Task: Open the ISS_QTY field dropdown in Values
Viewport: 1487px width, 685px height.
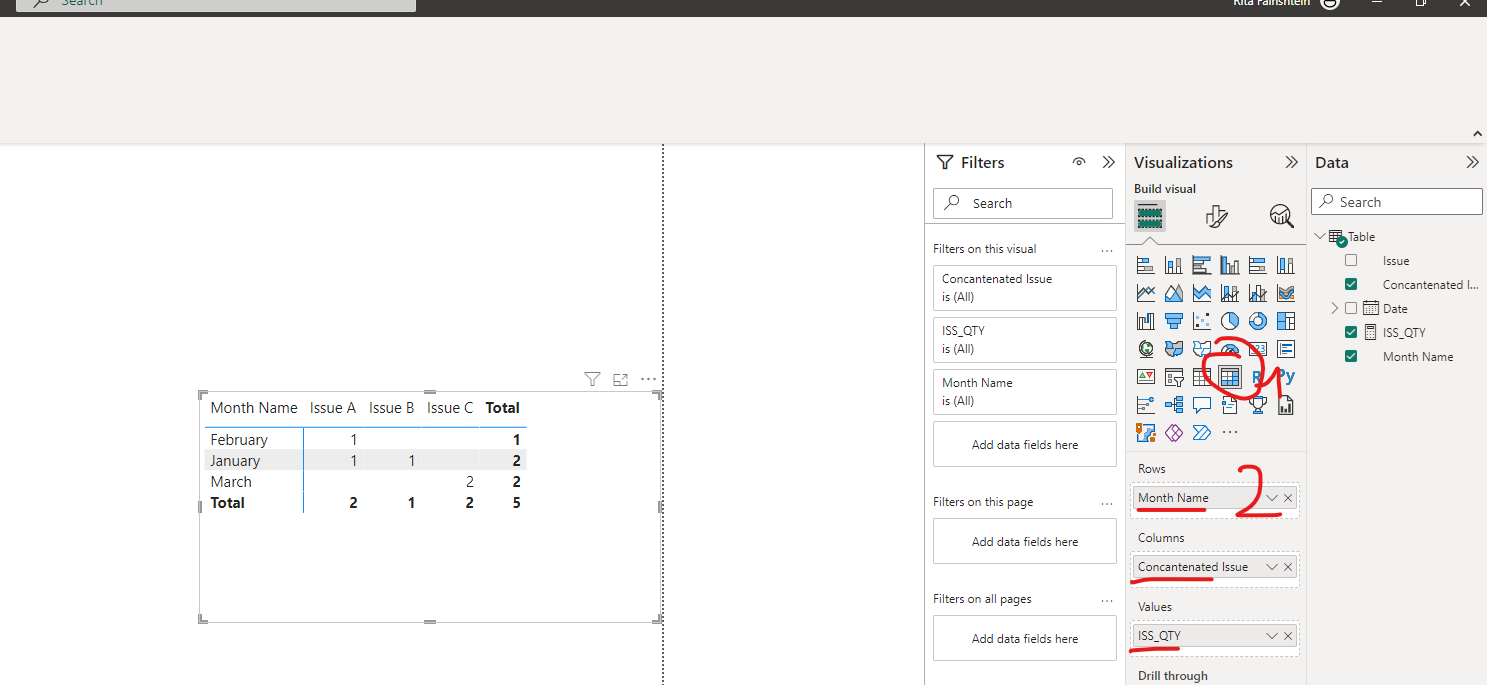Action: tap(1272, 636)
